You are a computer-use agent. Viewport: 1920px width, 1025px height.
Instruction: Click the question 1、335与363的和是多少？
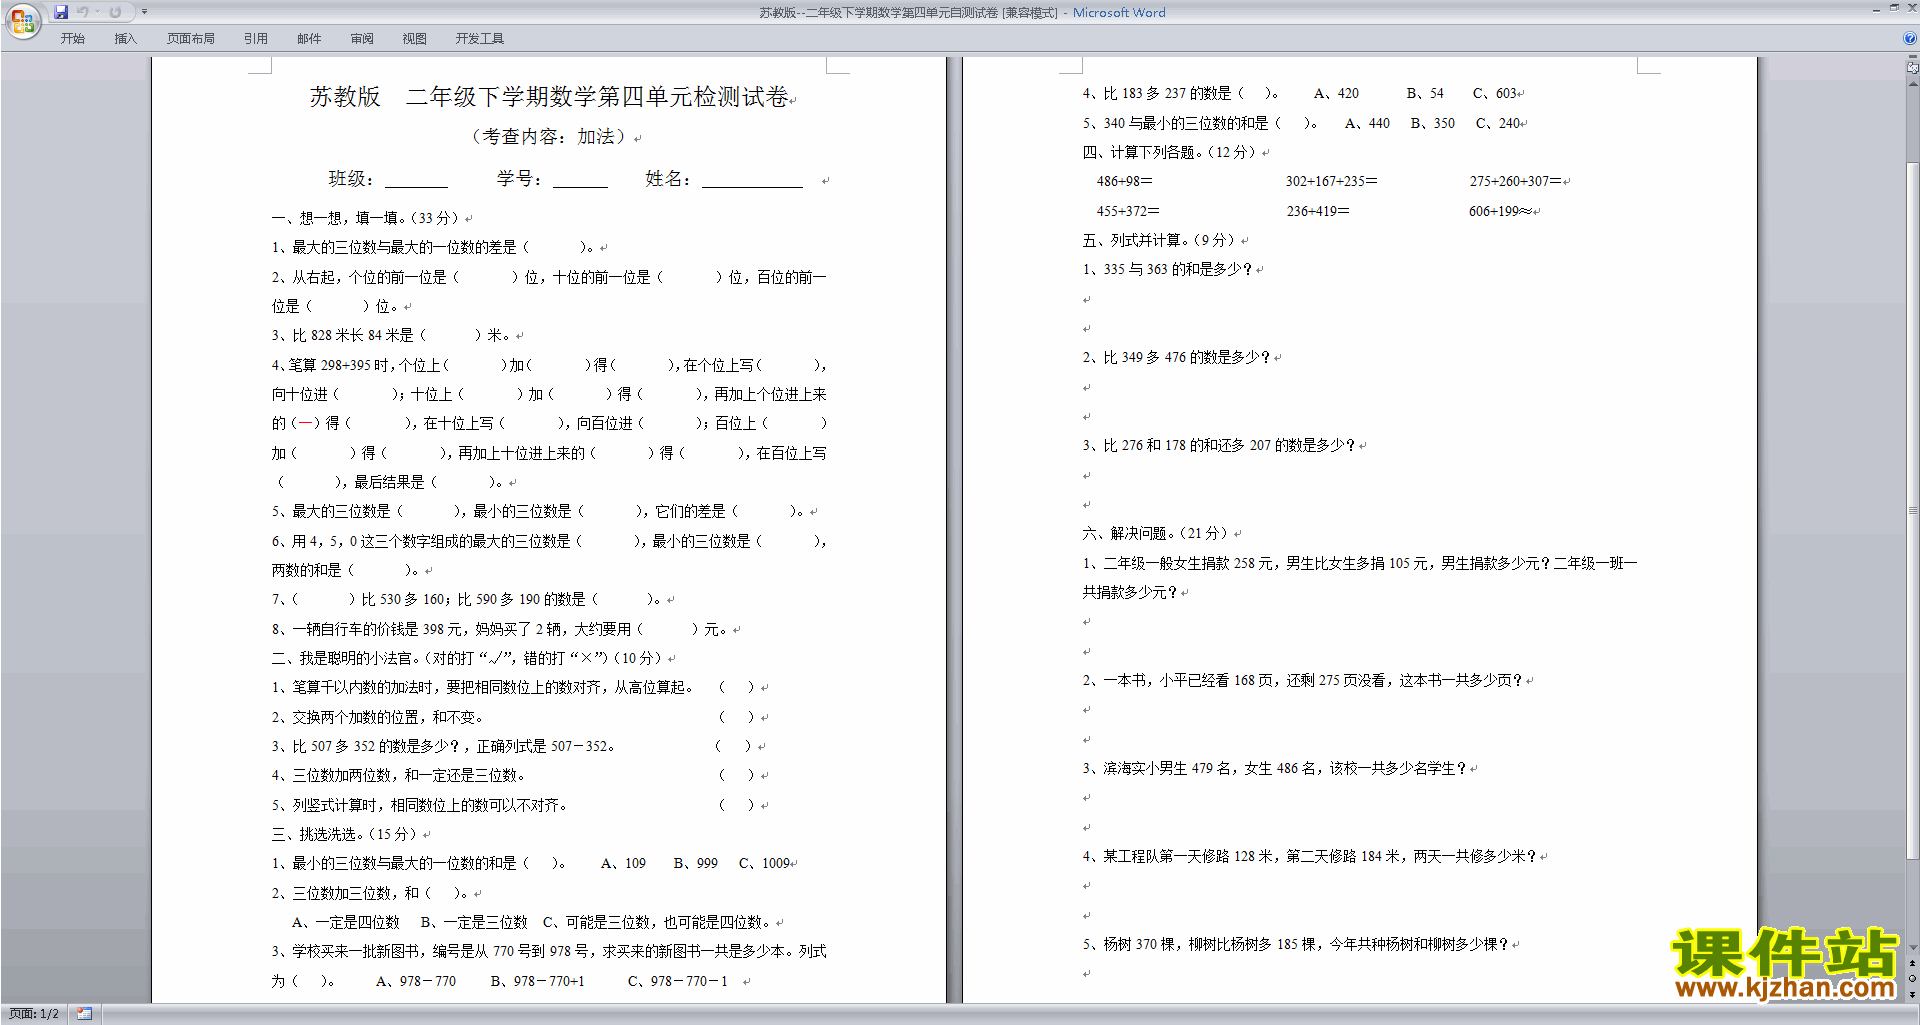click(x=1167, y=269)
